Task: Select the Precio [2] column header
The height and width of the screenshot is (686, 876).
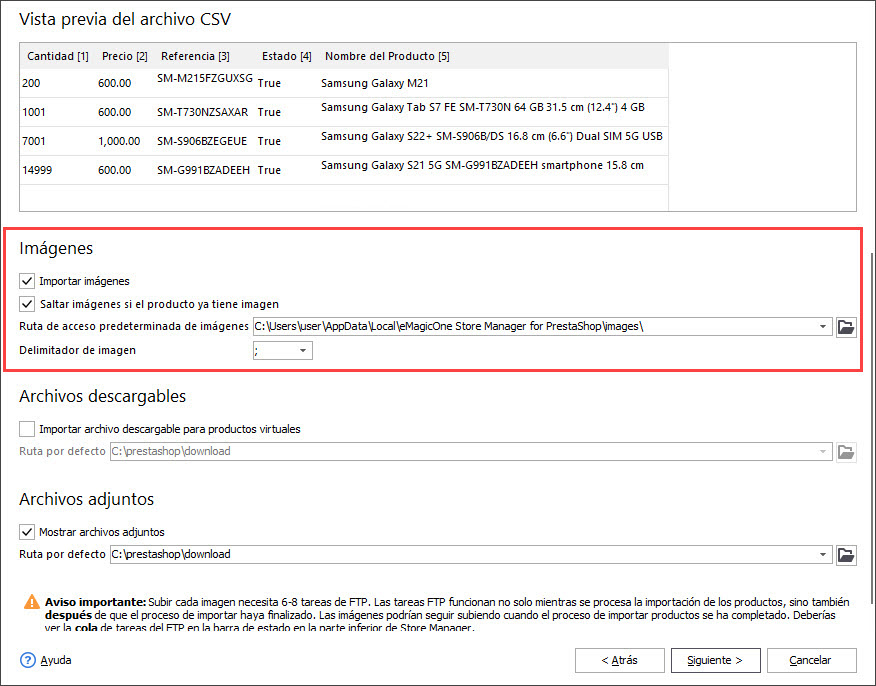Action: 125,56
